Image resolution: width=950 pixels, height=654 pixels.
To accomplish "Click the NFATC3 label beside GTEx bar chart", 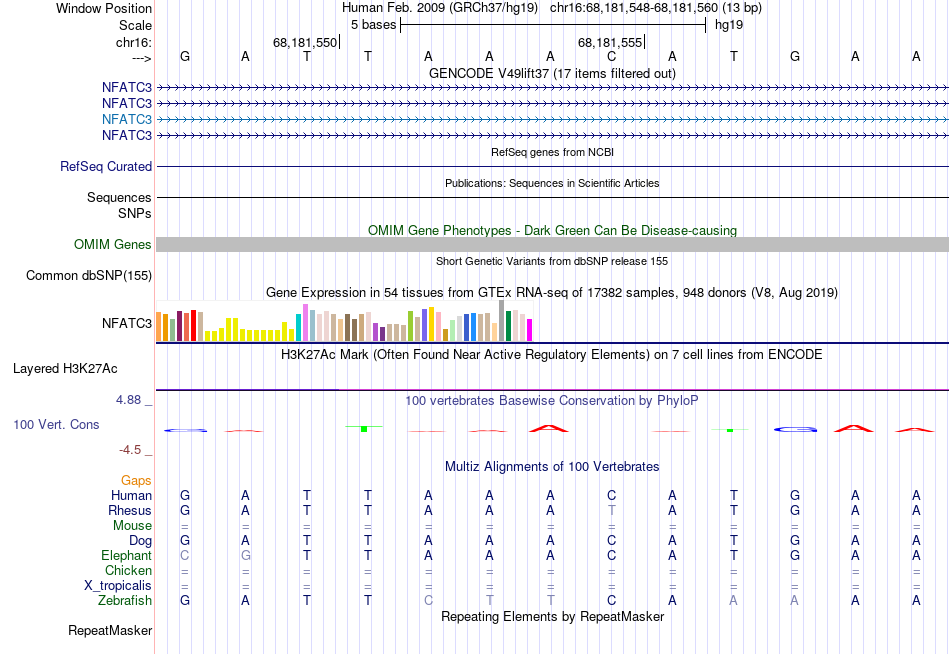I will coord(127,323).
